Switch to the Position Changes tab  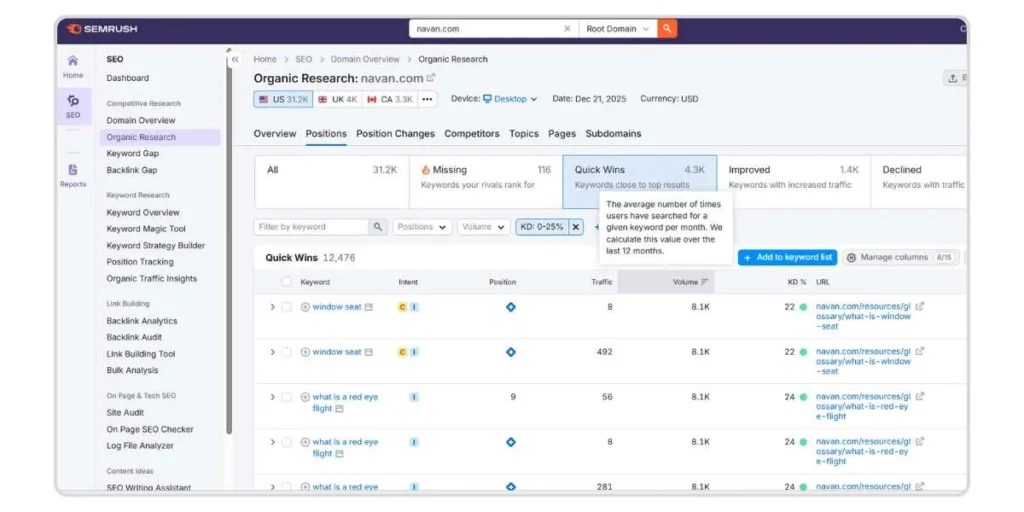pyautogui.click(x=395, y=134)
